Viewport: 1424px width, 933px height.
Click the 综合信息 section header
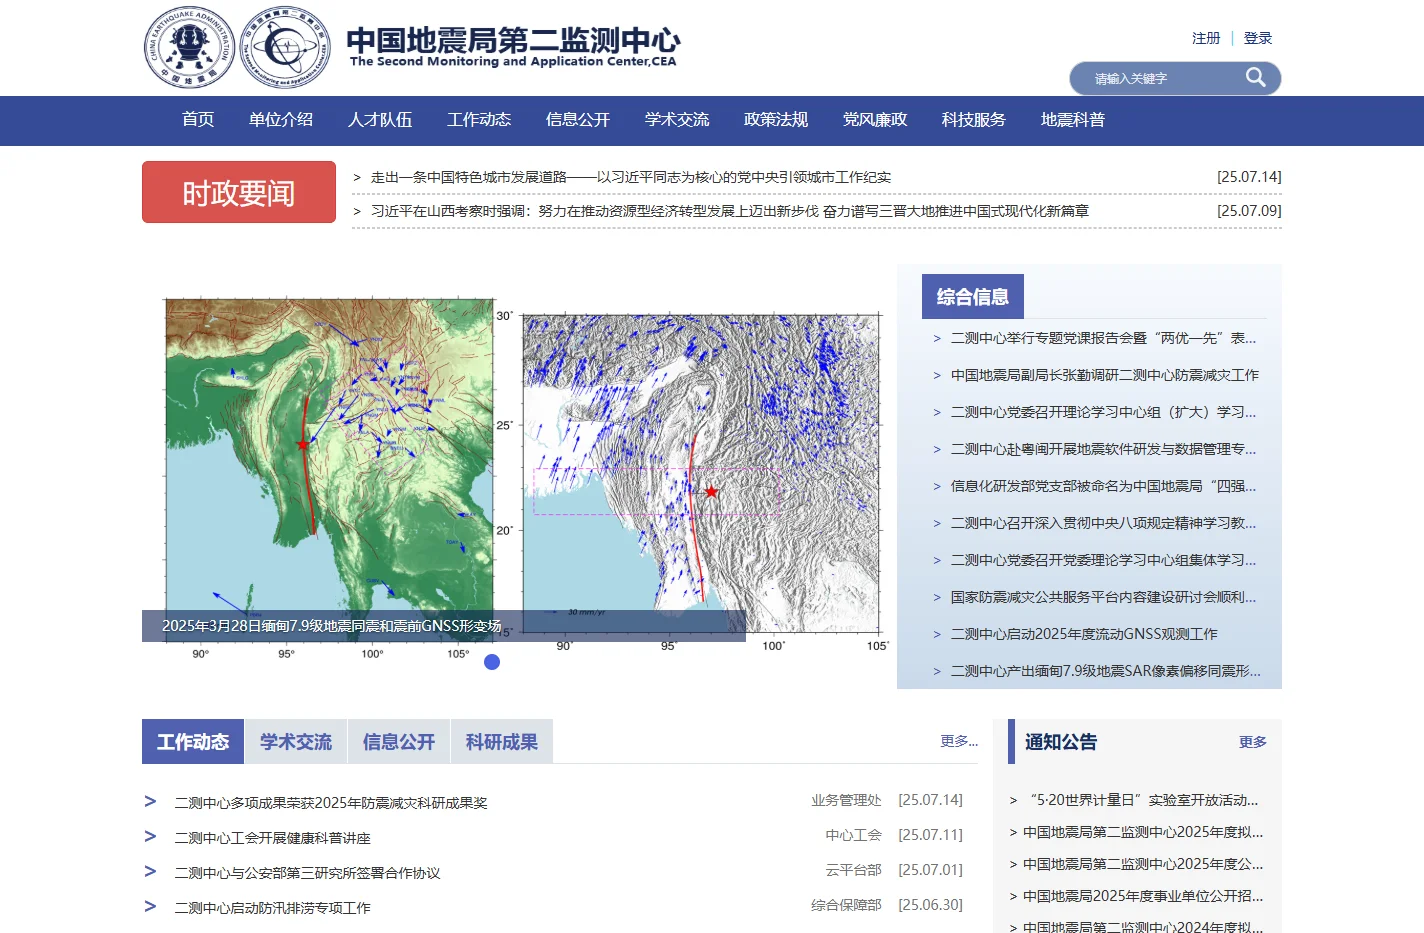(973, 296)
